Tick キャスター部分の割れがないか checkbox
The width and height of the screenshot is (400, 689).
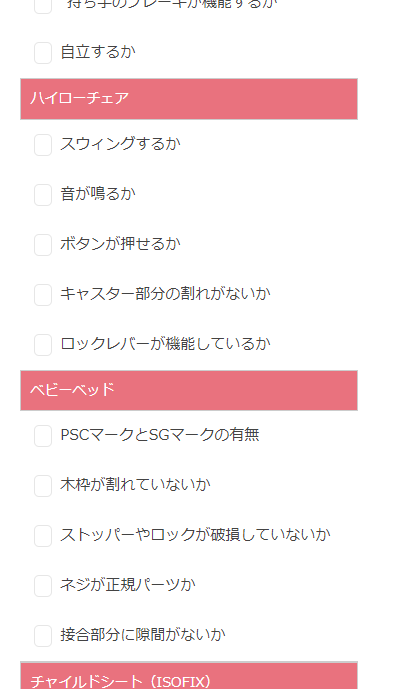[x=43, y=295]
